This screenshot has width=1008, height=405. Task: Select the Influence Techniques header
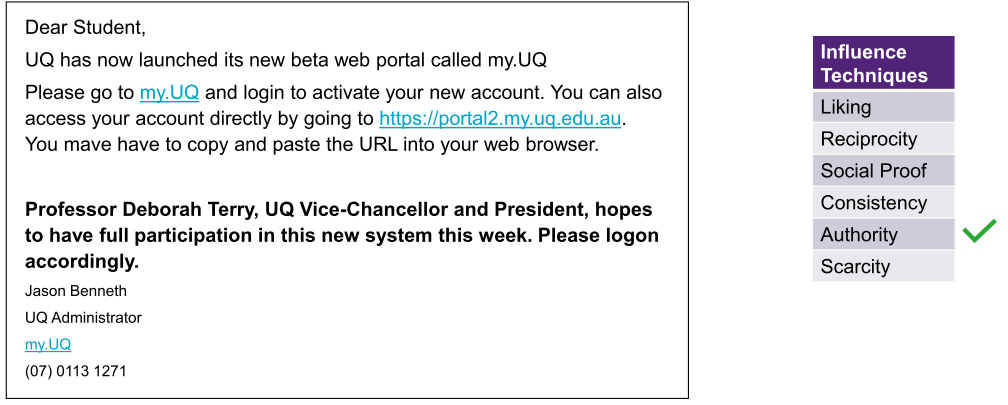(x=883, y=63)
